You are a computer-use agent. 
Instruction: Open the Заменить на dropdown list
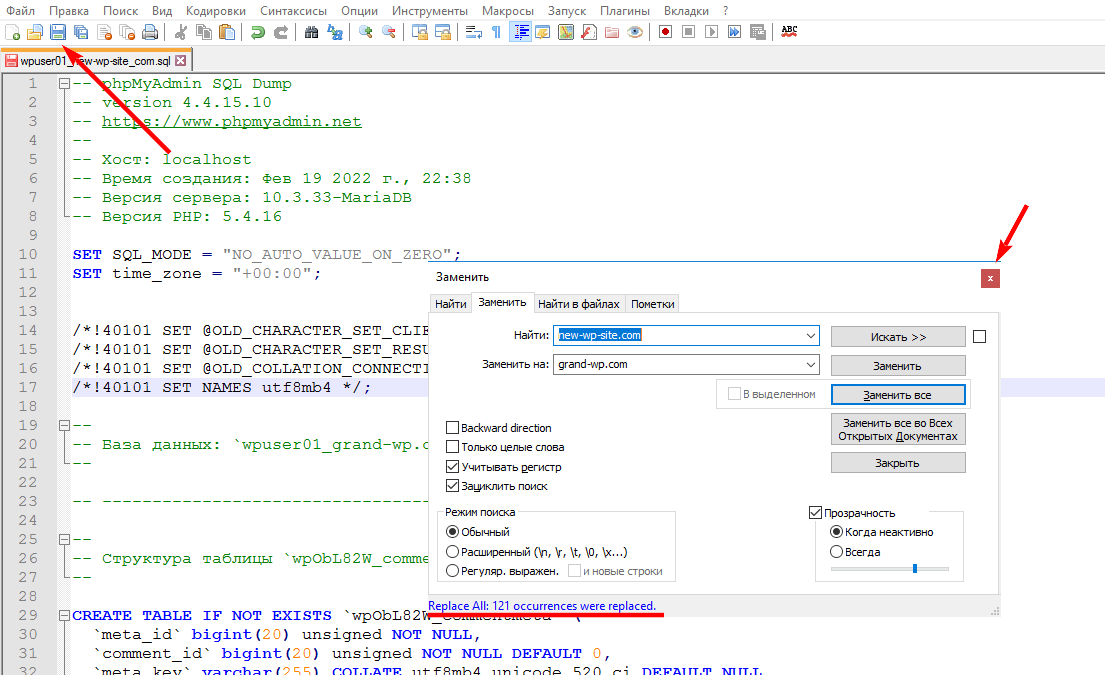coord(811,365)
